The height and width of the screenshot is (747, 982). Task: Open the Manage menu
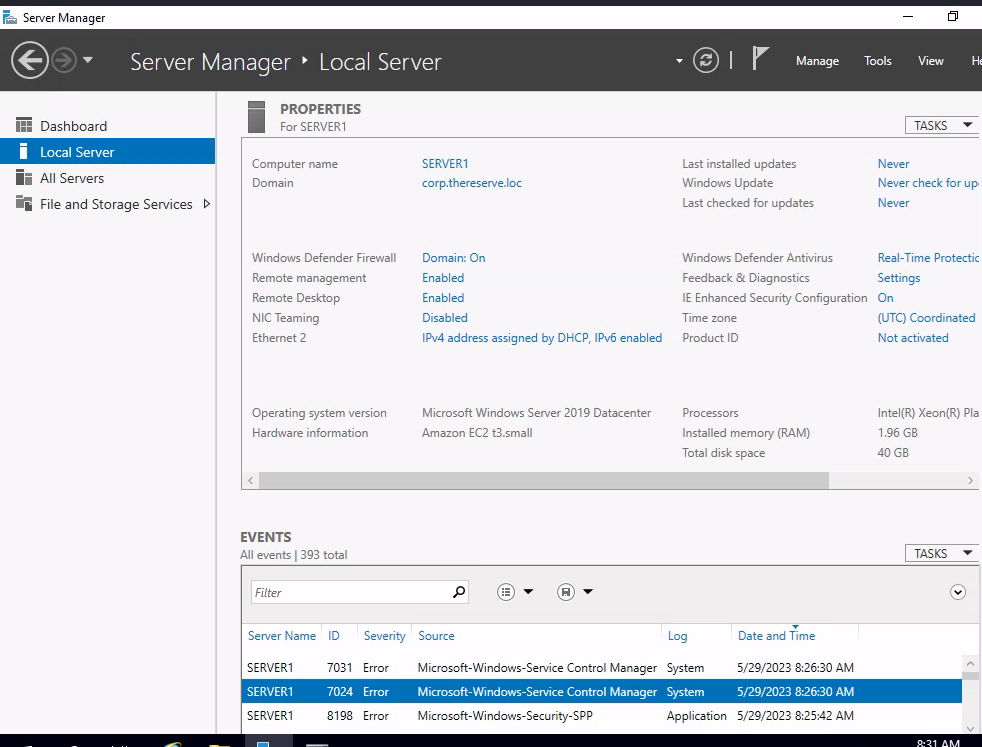pyautogui.click(x=817, y=61)
